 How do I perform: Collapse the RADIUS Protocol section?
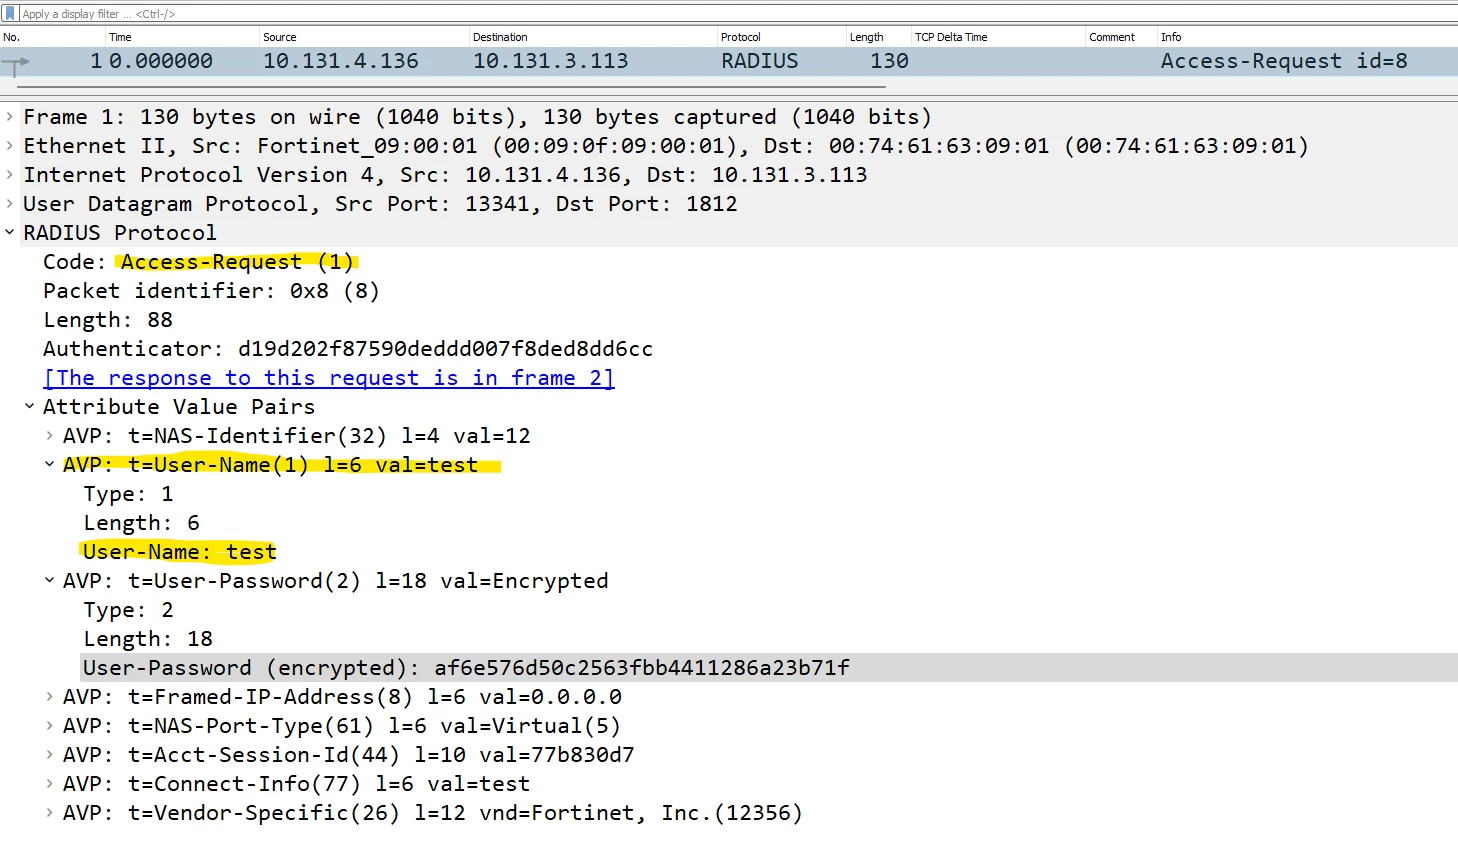point(9,233)
